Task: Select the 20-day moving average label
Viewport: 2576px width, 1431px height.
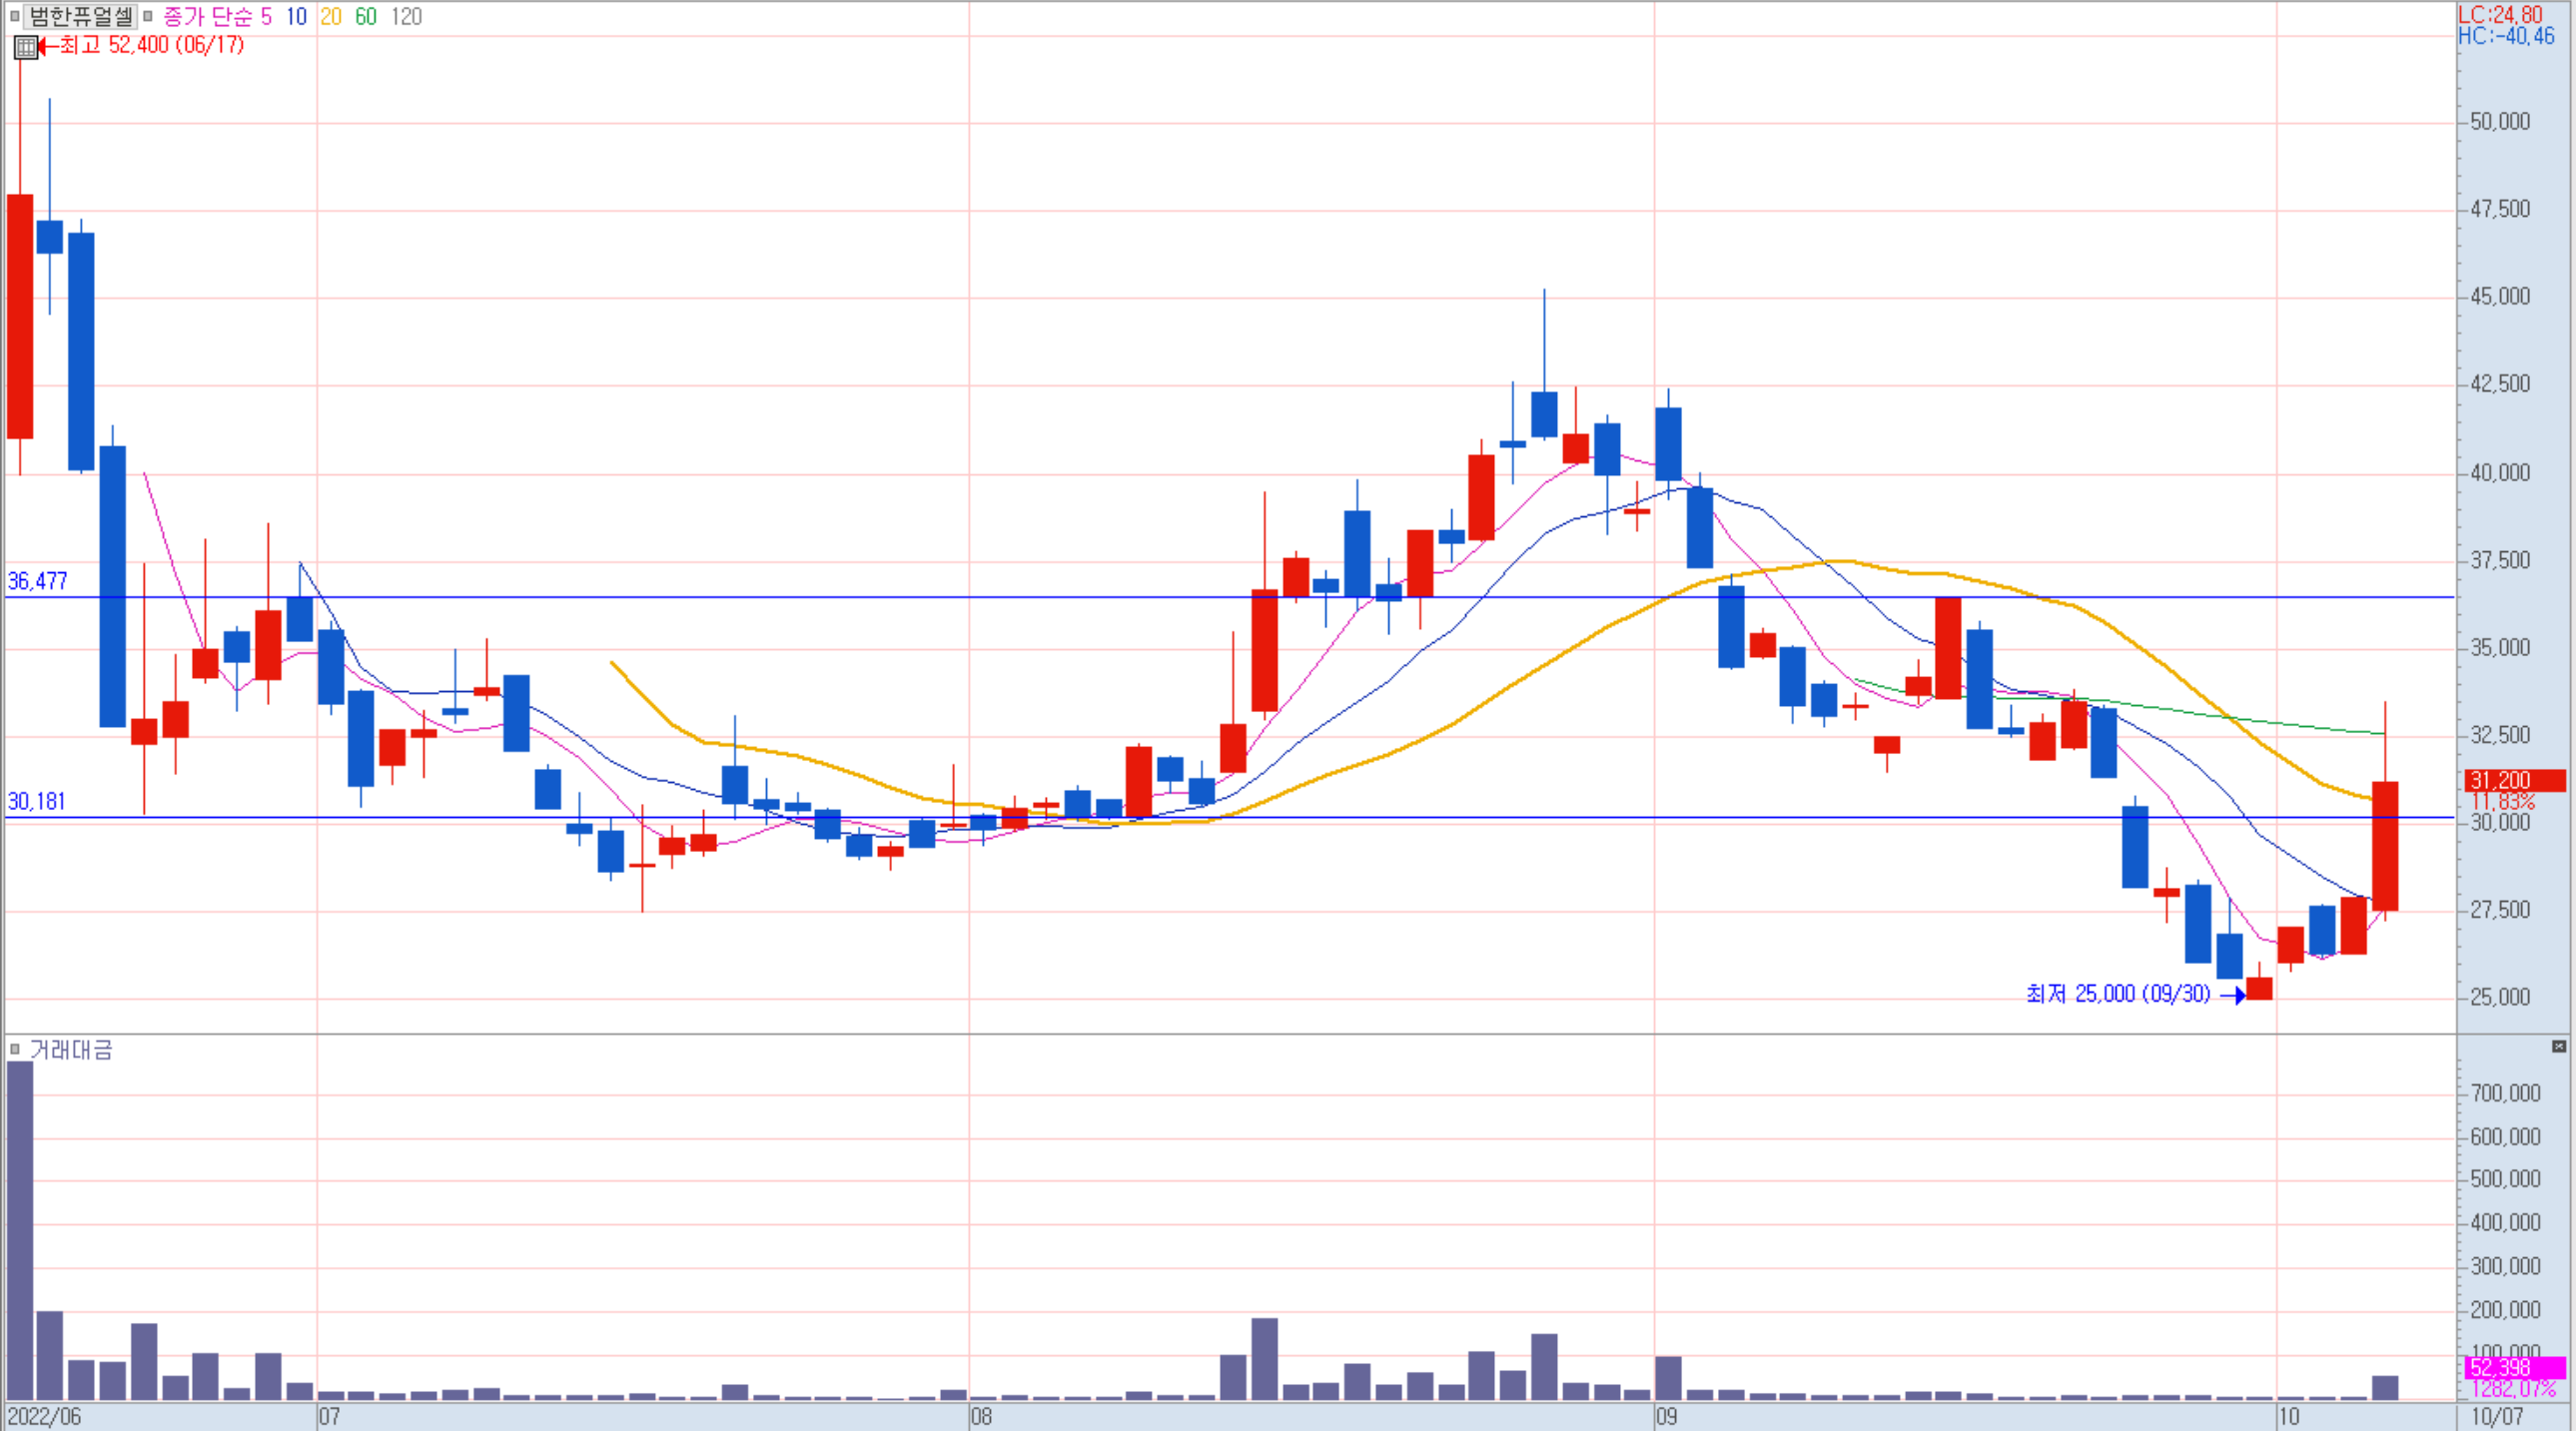Action: [x=331, y=16]
